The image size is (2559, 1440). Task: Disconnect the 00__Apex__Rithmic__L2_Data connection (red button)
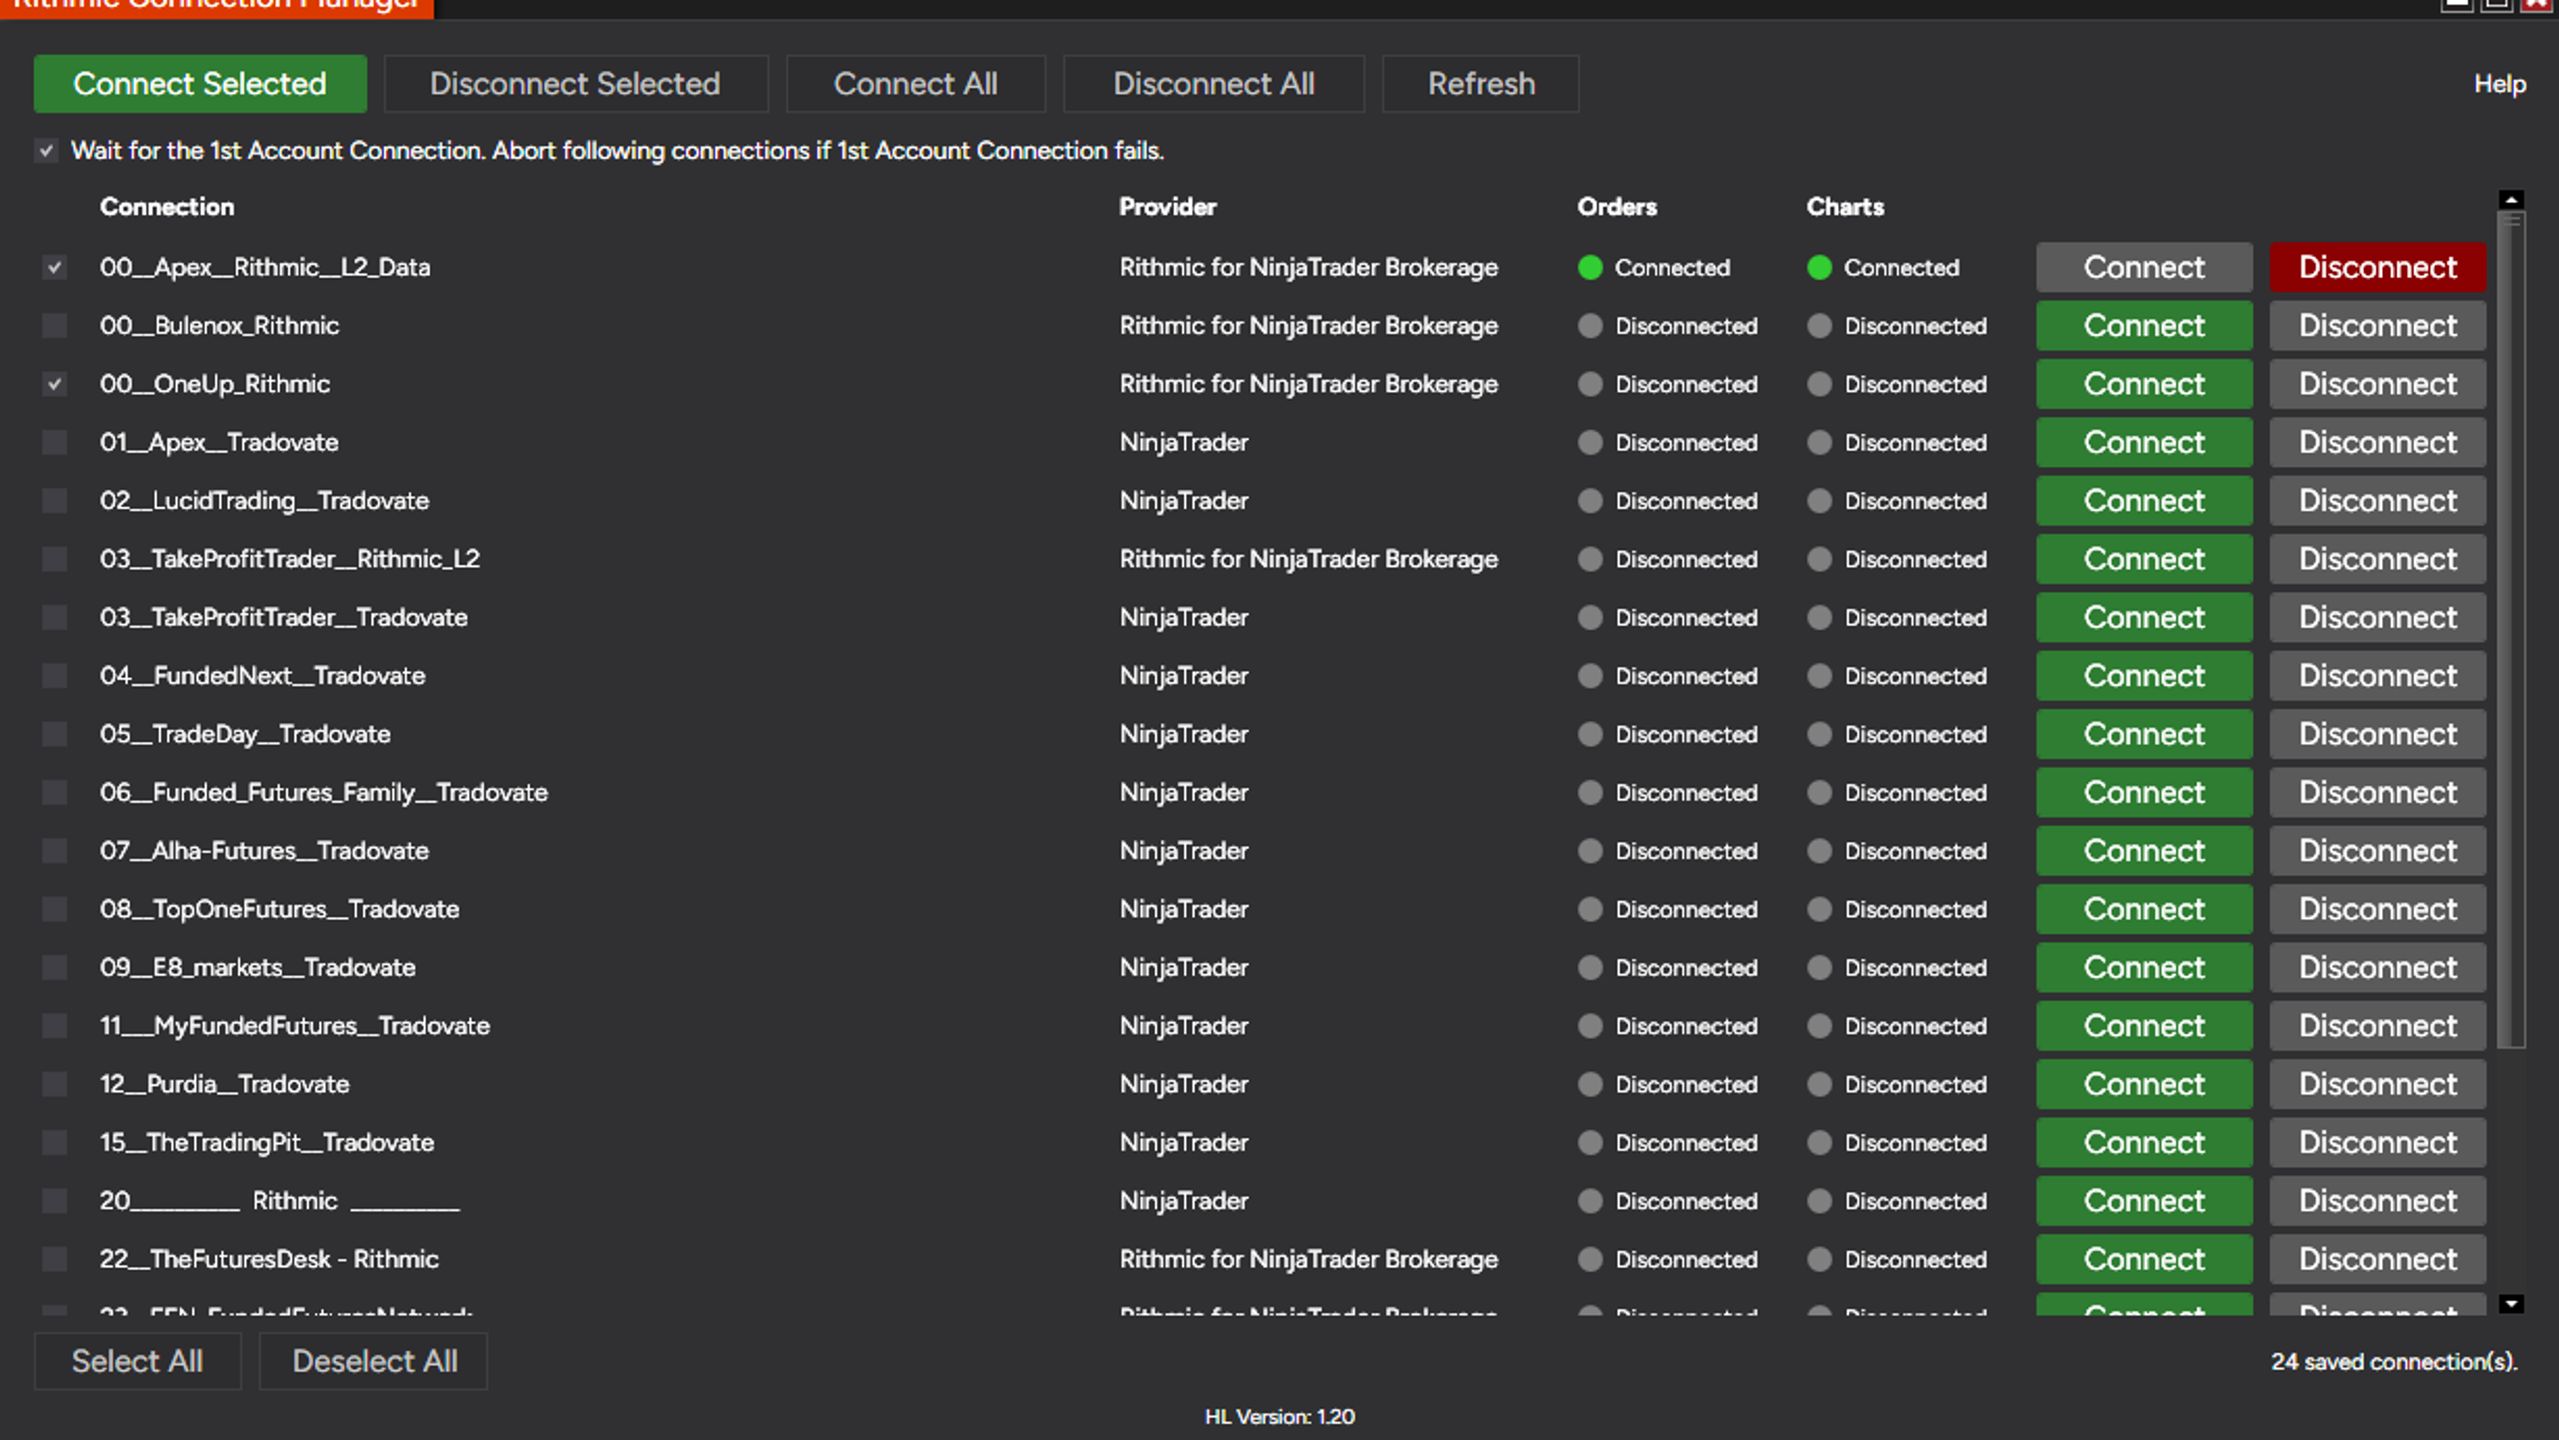coord(2377,268)
